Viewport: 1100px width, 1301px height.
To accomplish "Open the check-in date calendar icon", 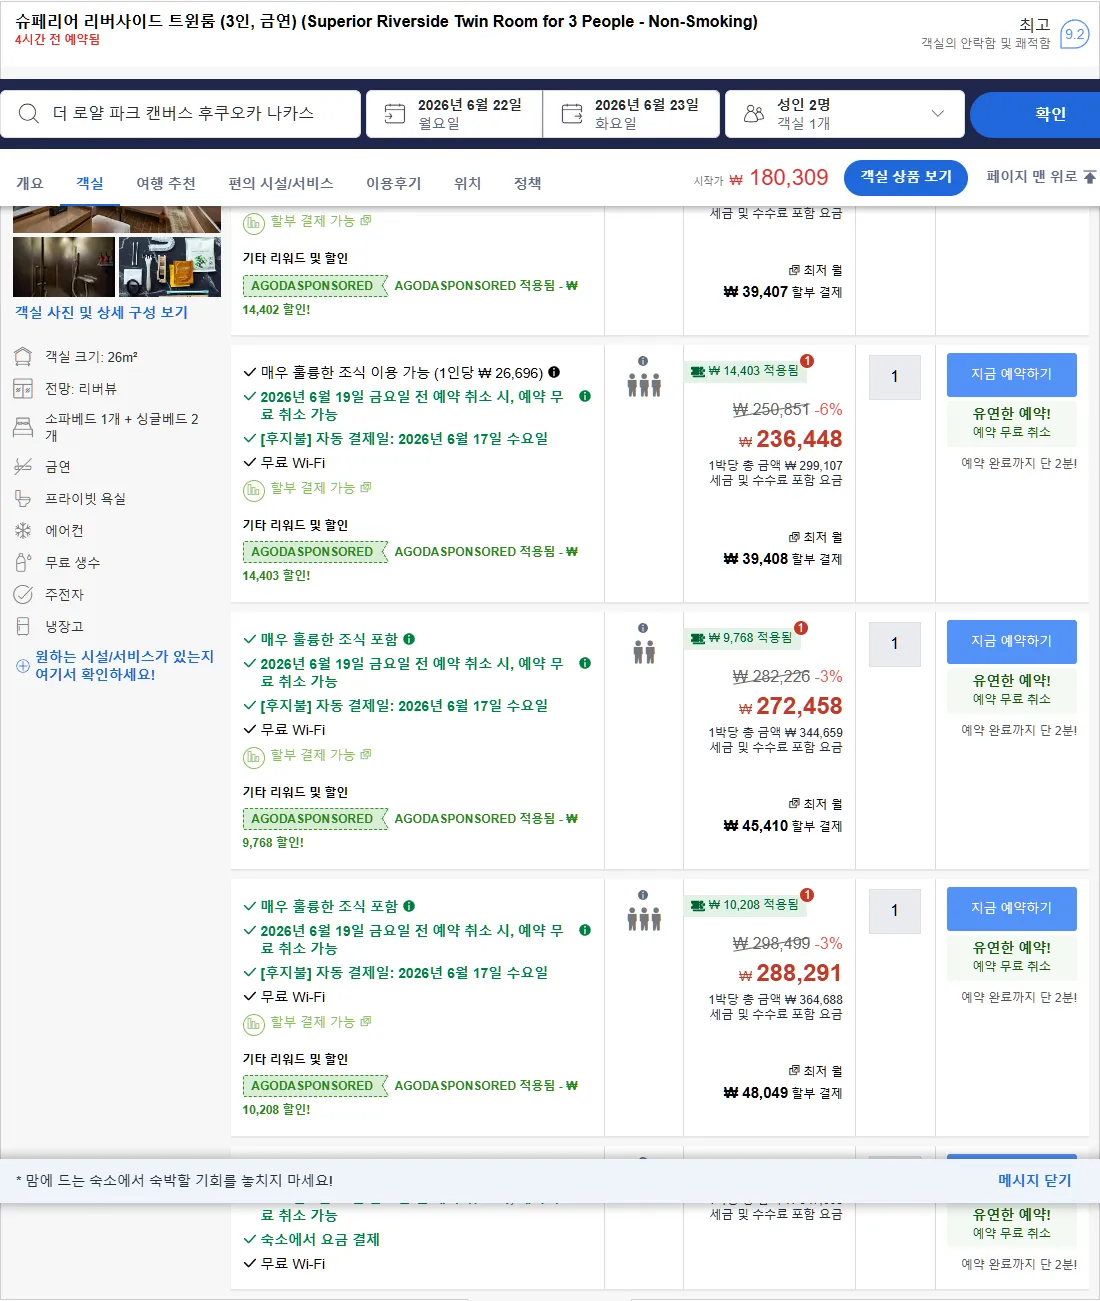I will (x=395, y=114).
